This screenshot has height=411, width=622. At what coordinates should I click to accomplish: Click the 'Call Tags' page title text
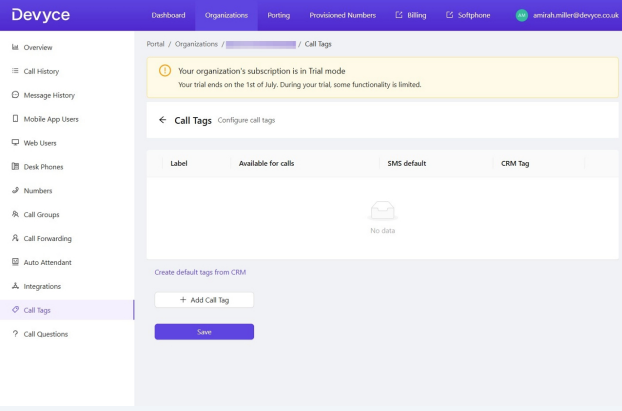coord(193,120)
